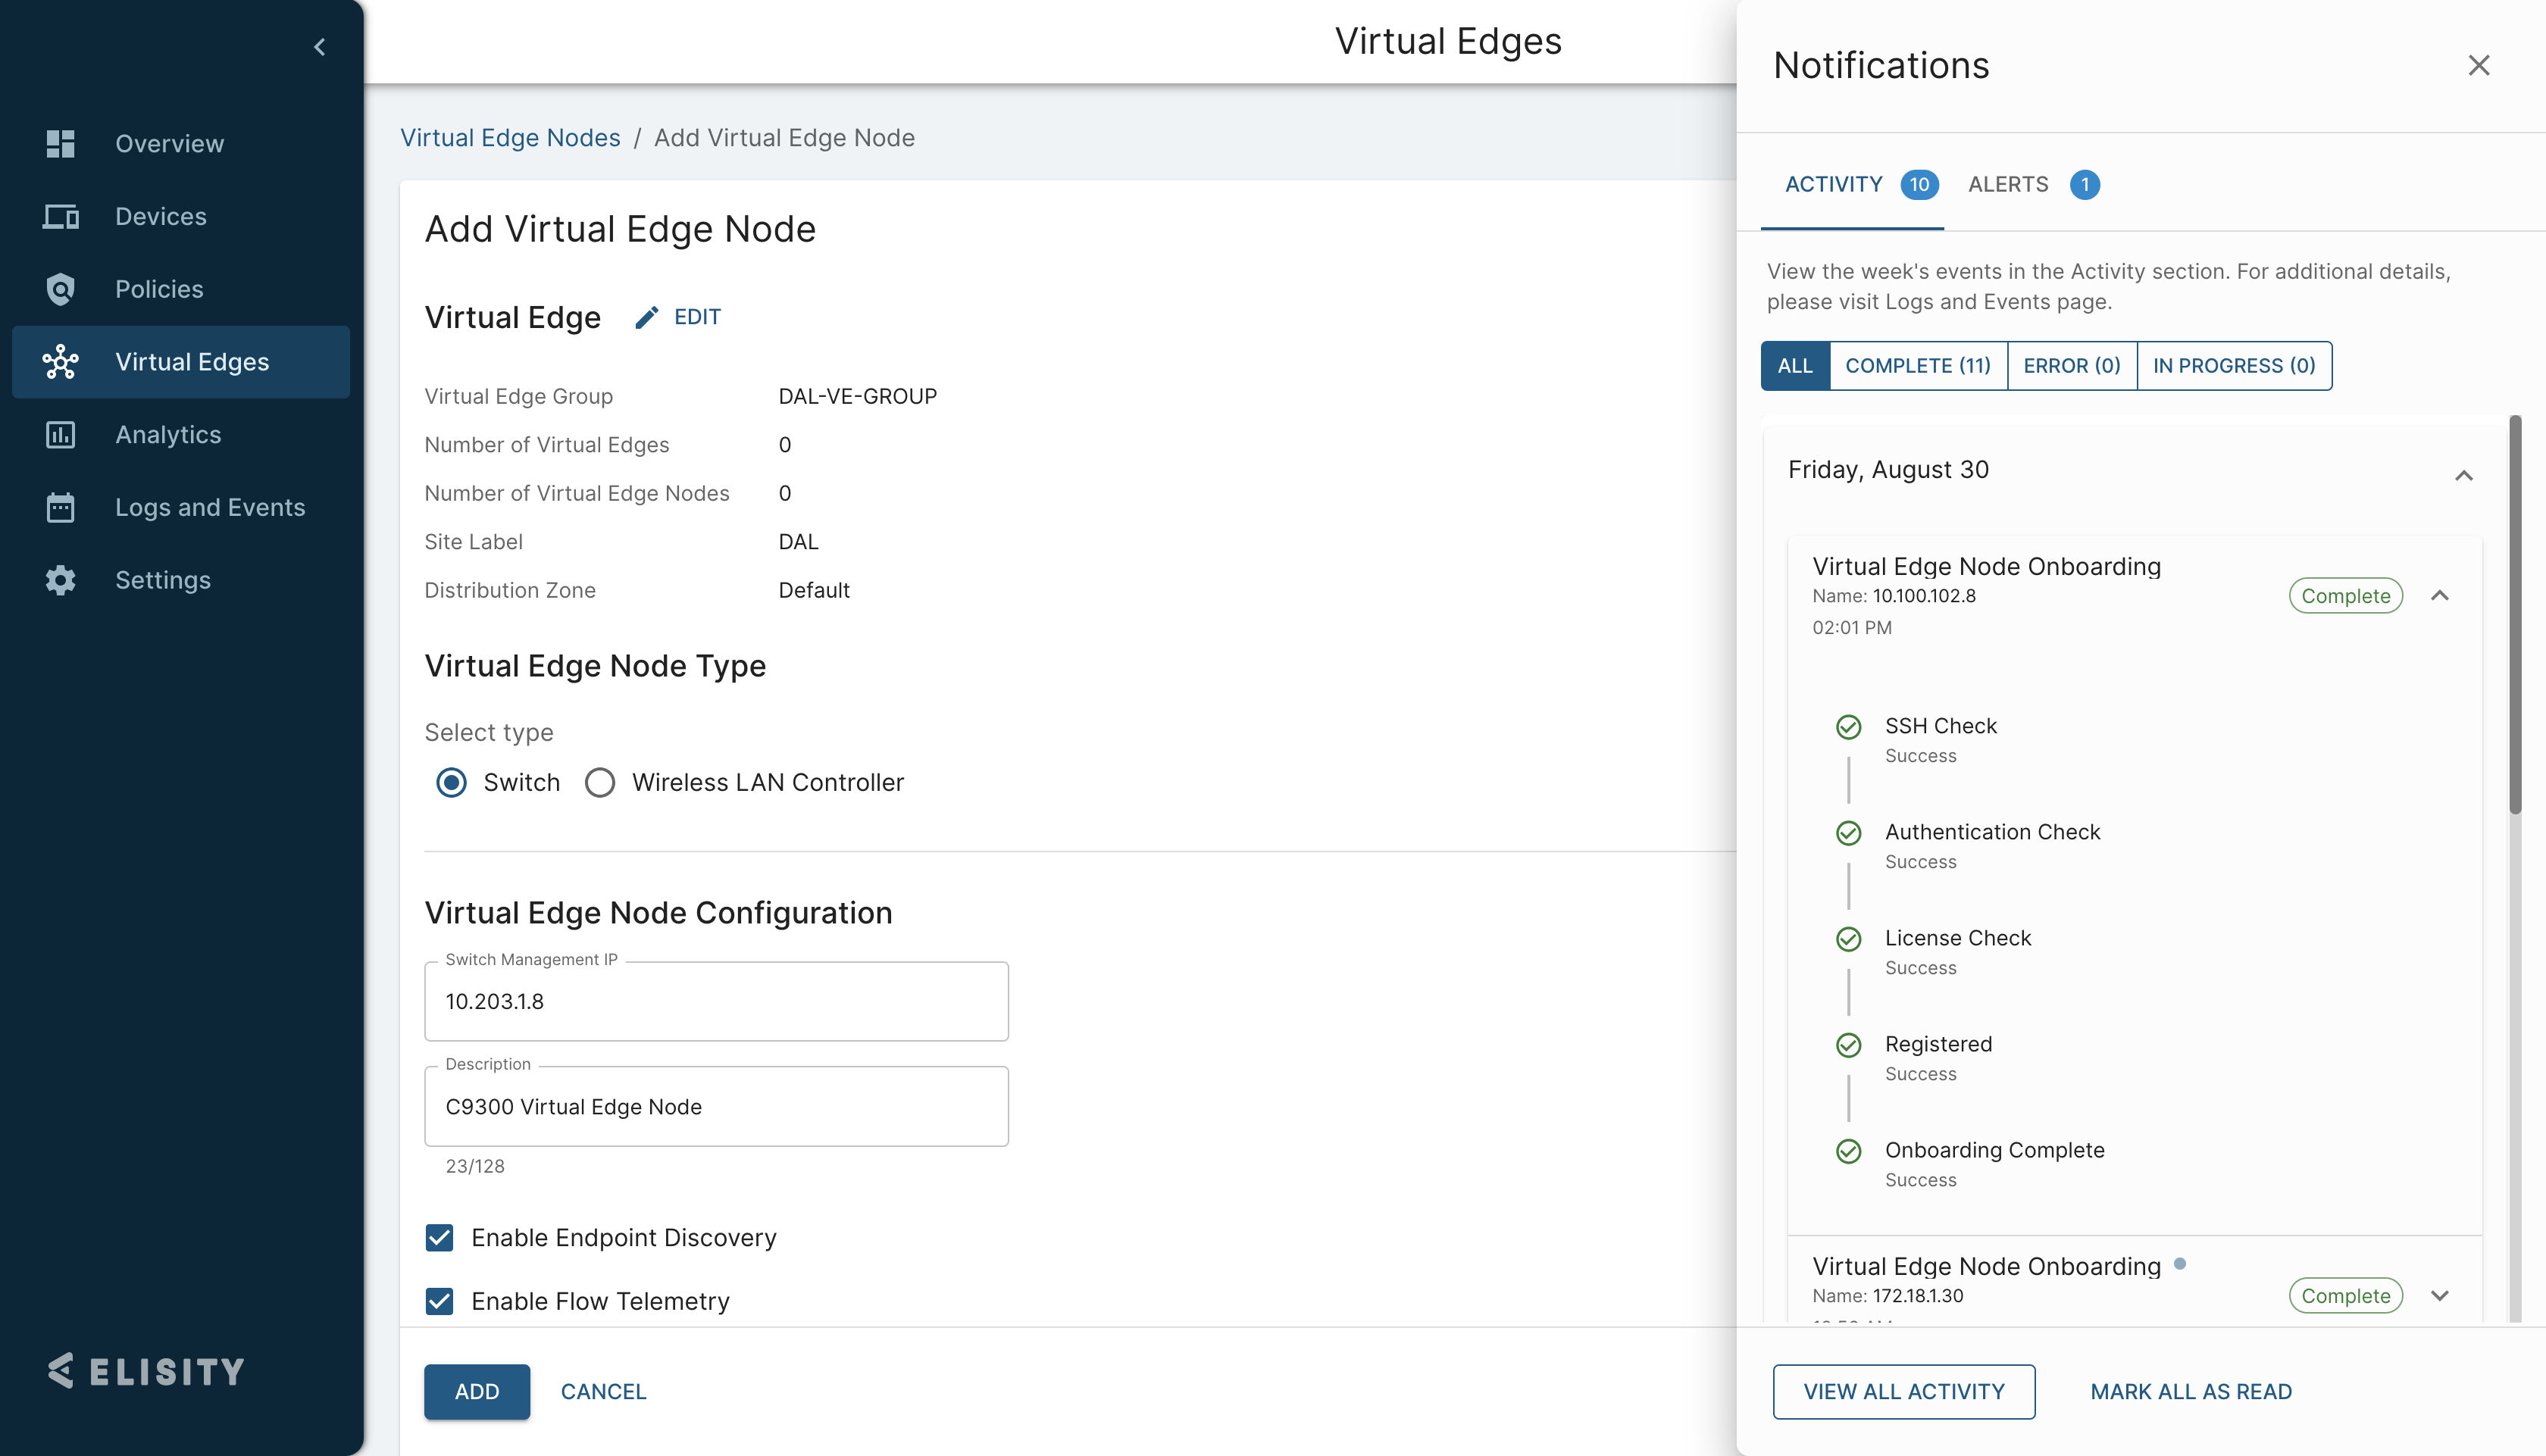Click the Devices sidebar icon

60,216
